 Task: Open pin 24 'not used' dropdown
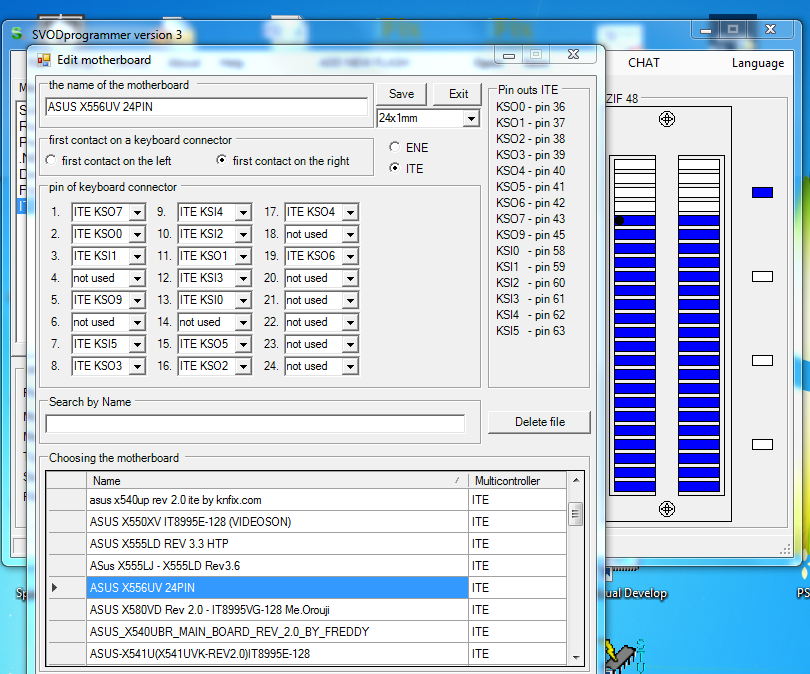coord(350,367)
